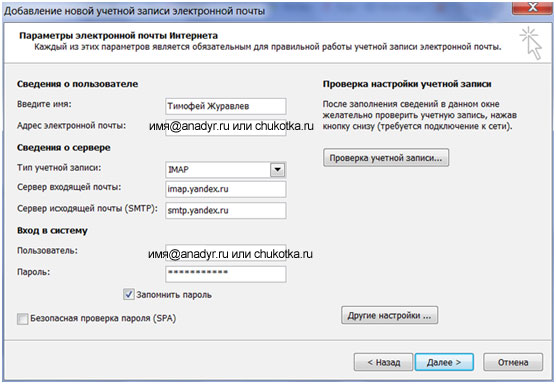Focus the Пользователь login field
Viewport: 556px width, 384px height.
(x=226, y=253)
